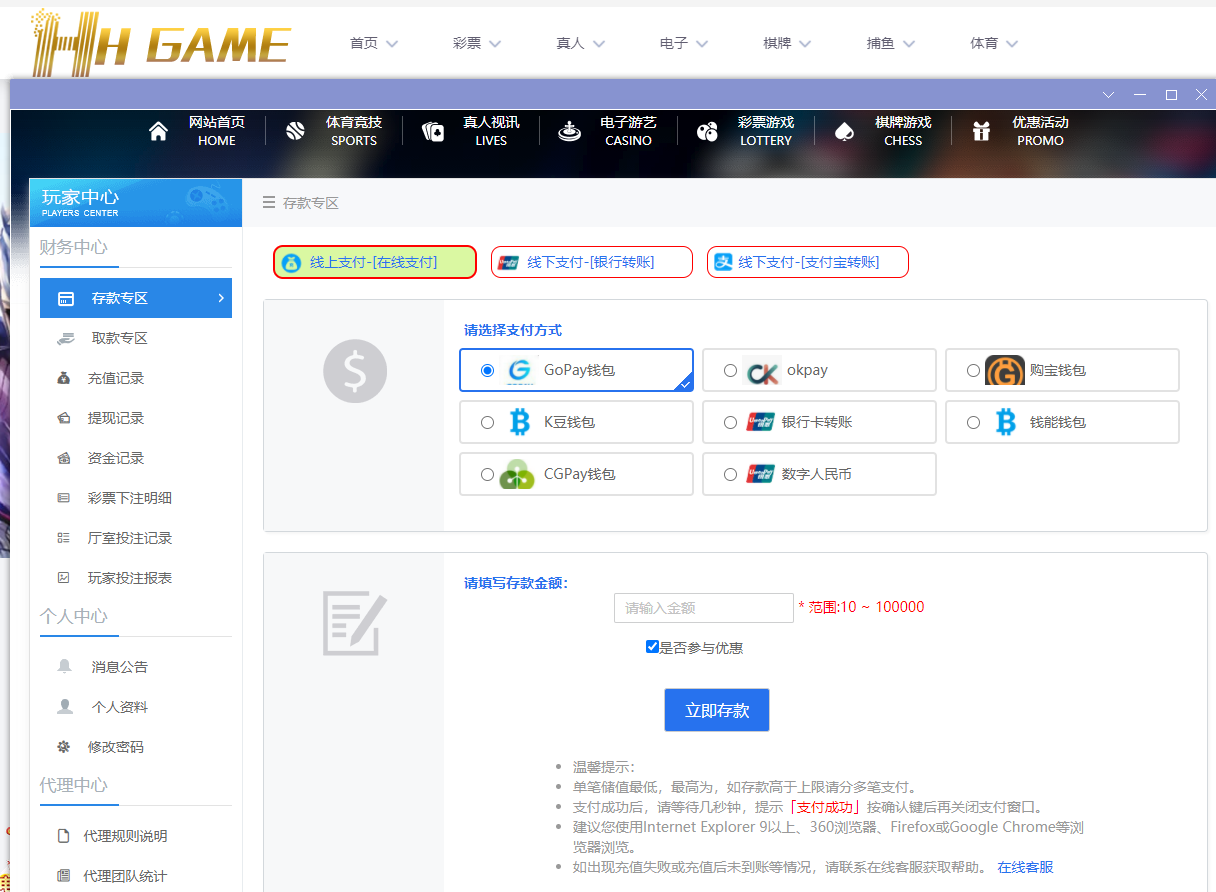Open the 电子 dropdown menu
This screenshot has height=892, width=1216.
[684, 43]
